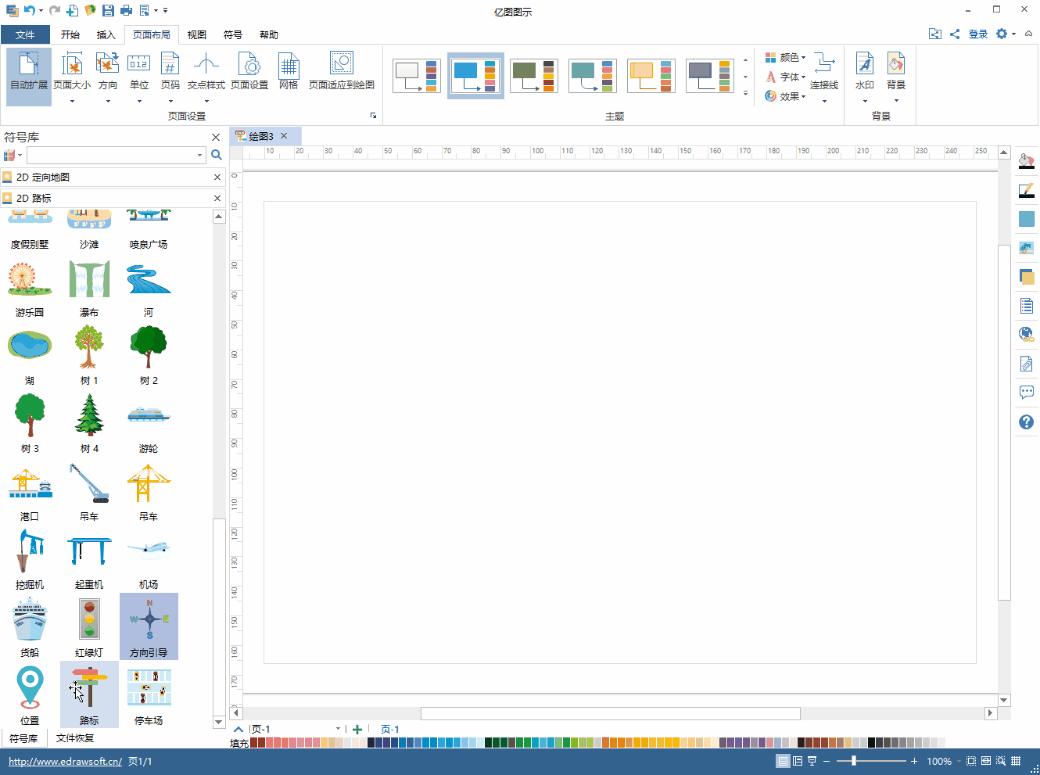Switch to the 插入 ribbon tab
1040x775 pixels.
point(106,35)
